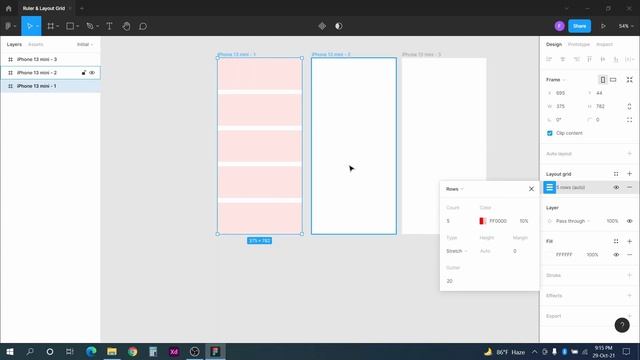Add Auto layout with plus button
640x360 pixels.
click(629, 153)
